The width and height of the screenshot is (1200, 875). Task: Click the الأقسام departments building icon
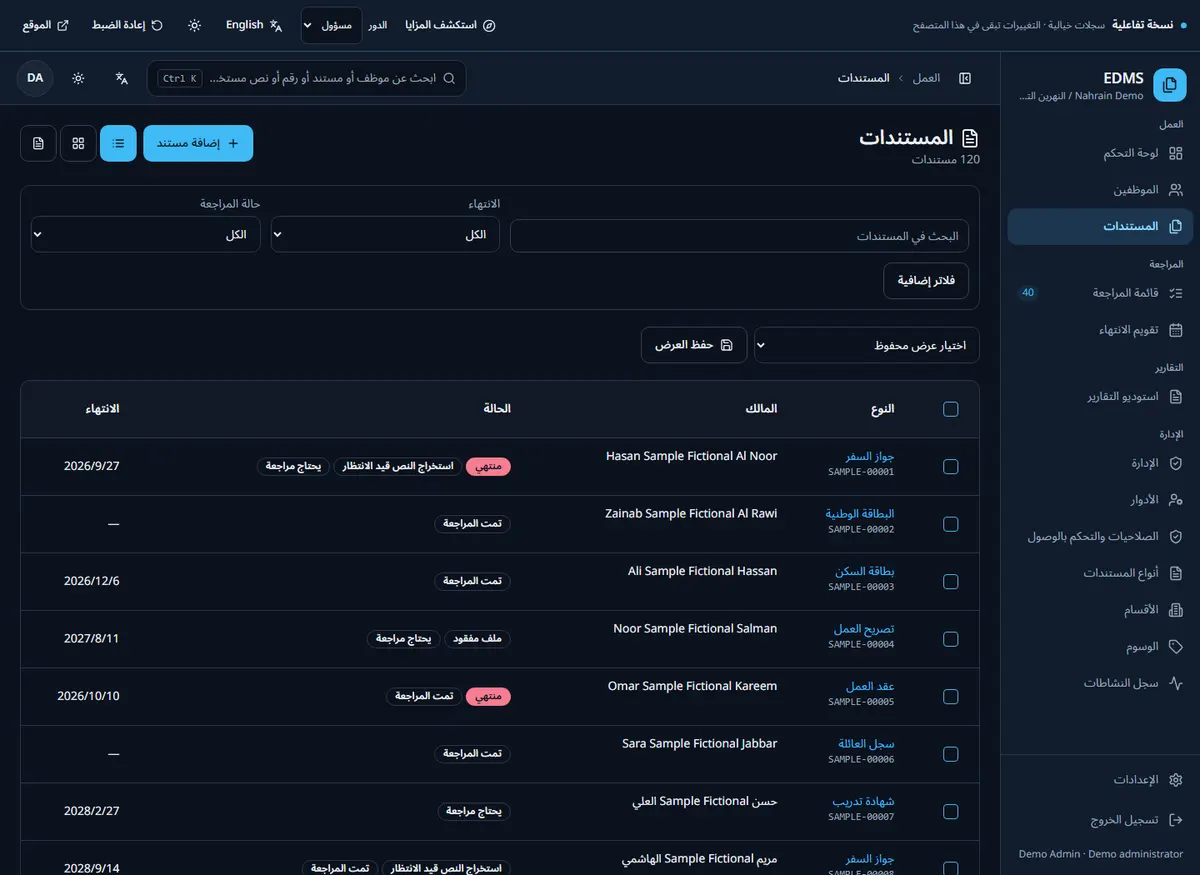tap(1176, 610)
